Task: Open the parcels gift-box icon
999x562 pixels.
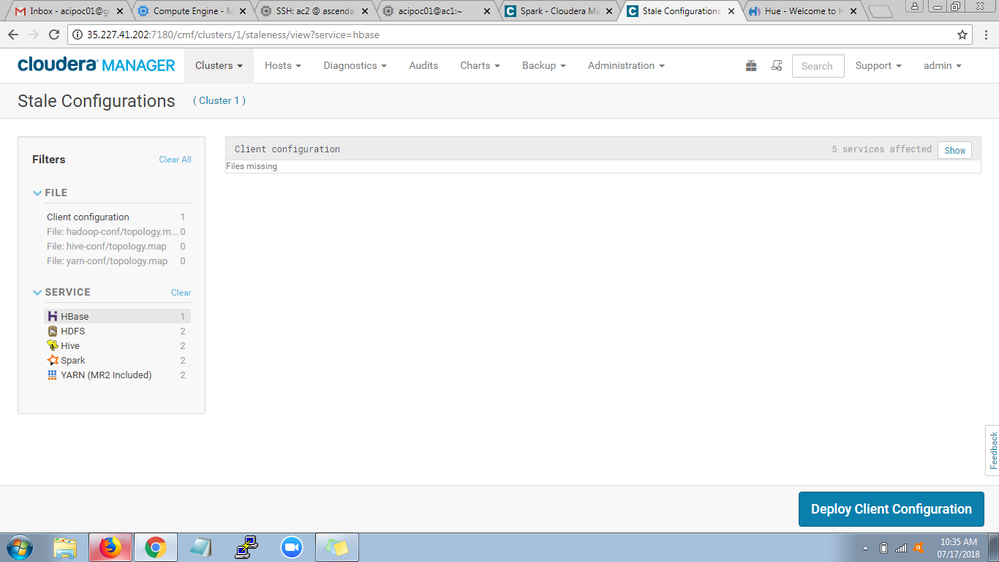Action: click(x=751, y=66)
